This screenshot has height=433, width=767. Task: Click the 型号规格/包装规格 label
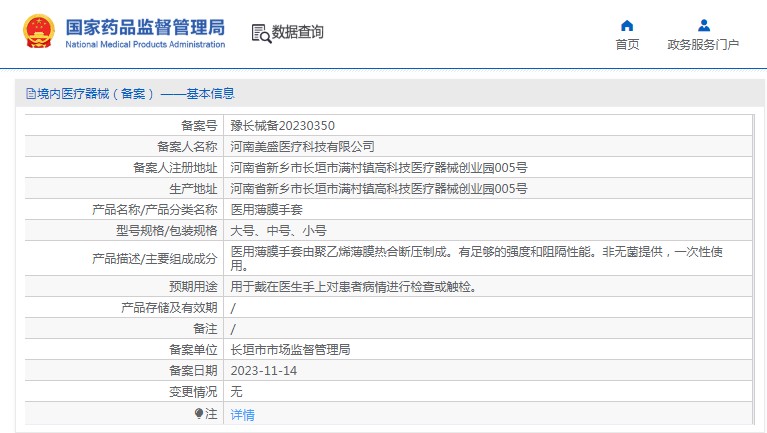click(x=166, y=231)
